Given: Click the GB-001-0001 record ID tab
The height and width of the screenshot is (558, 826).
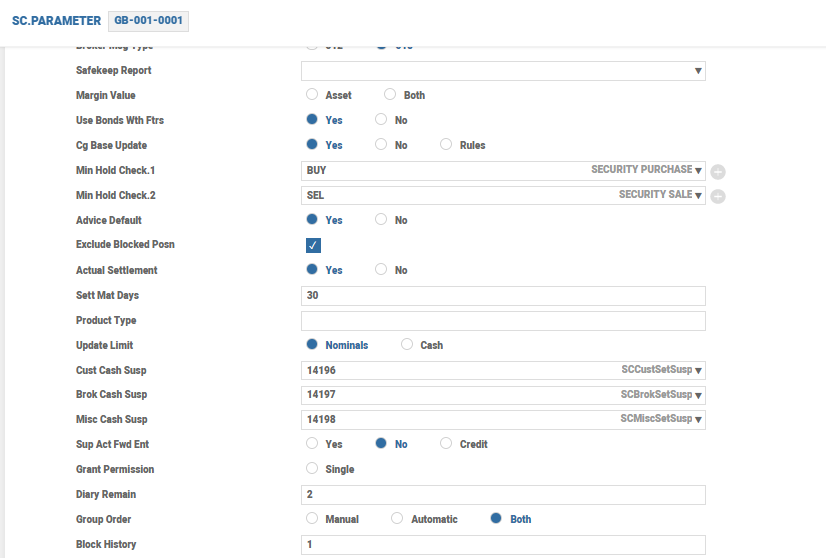Looking at the screenshot, I should tap(148, 21).
